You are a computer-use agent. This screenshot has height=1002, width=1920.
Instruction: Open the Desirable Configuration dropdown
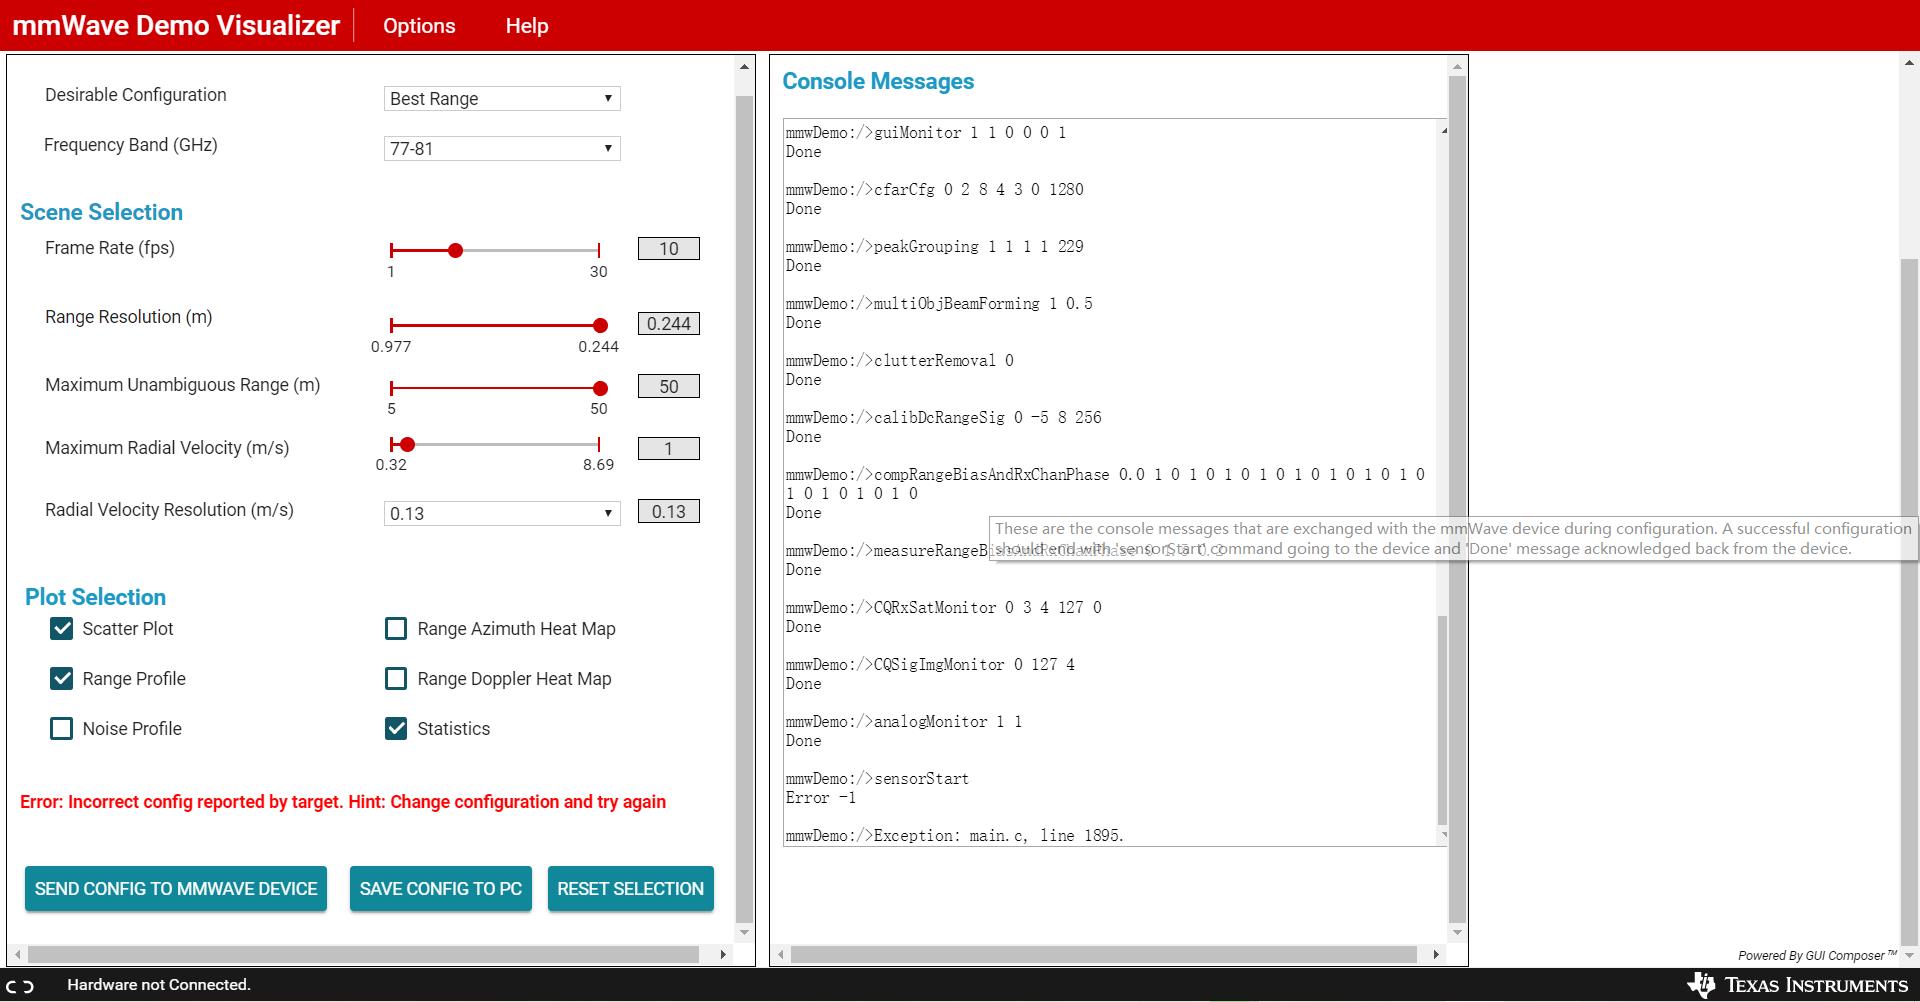(502, 98)
